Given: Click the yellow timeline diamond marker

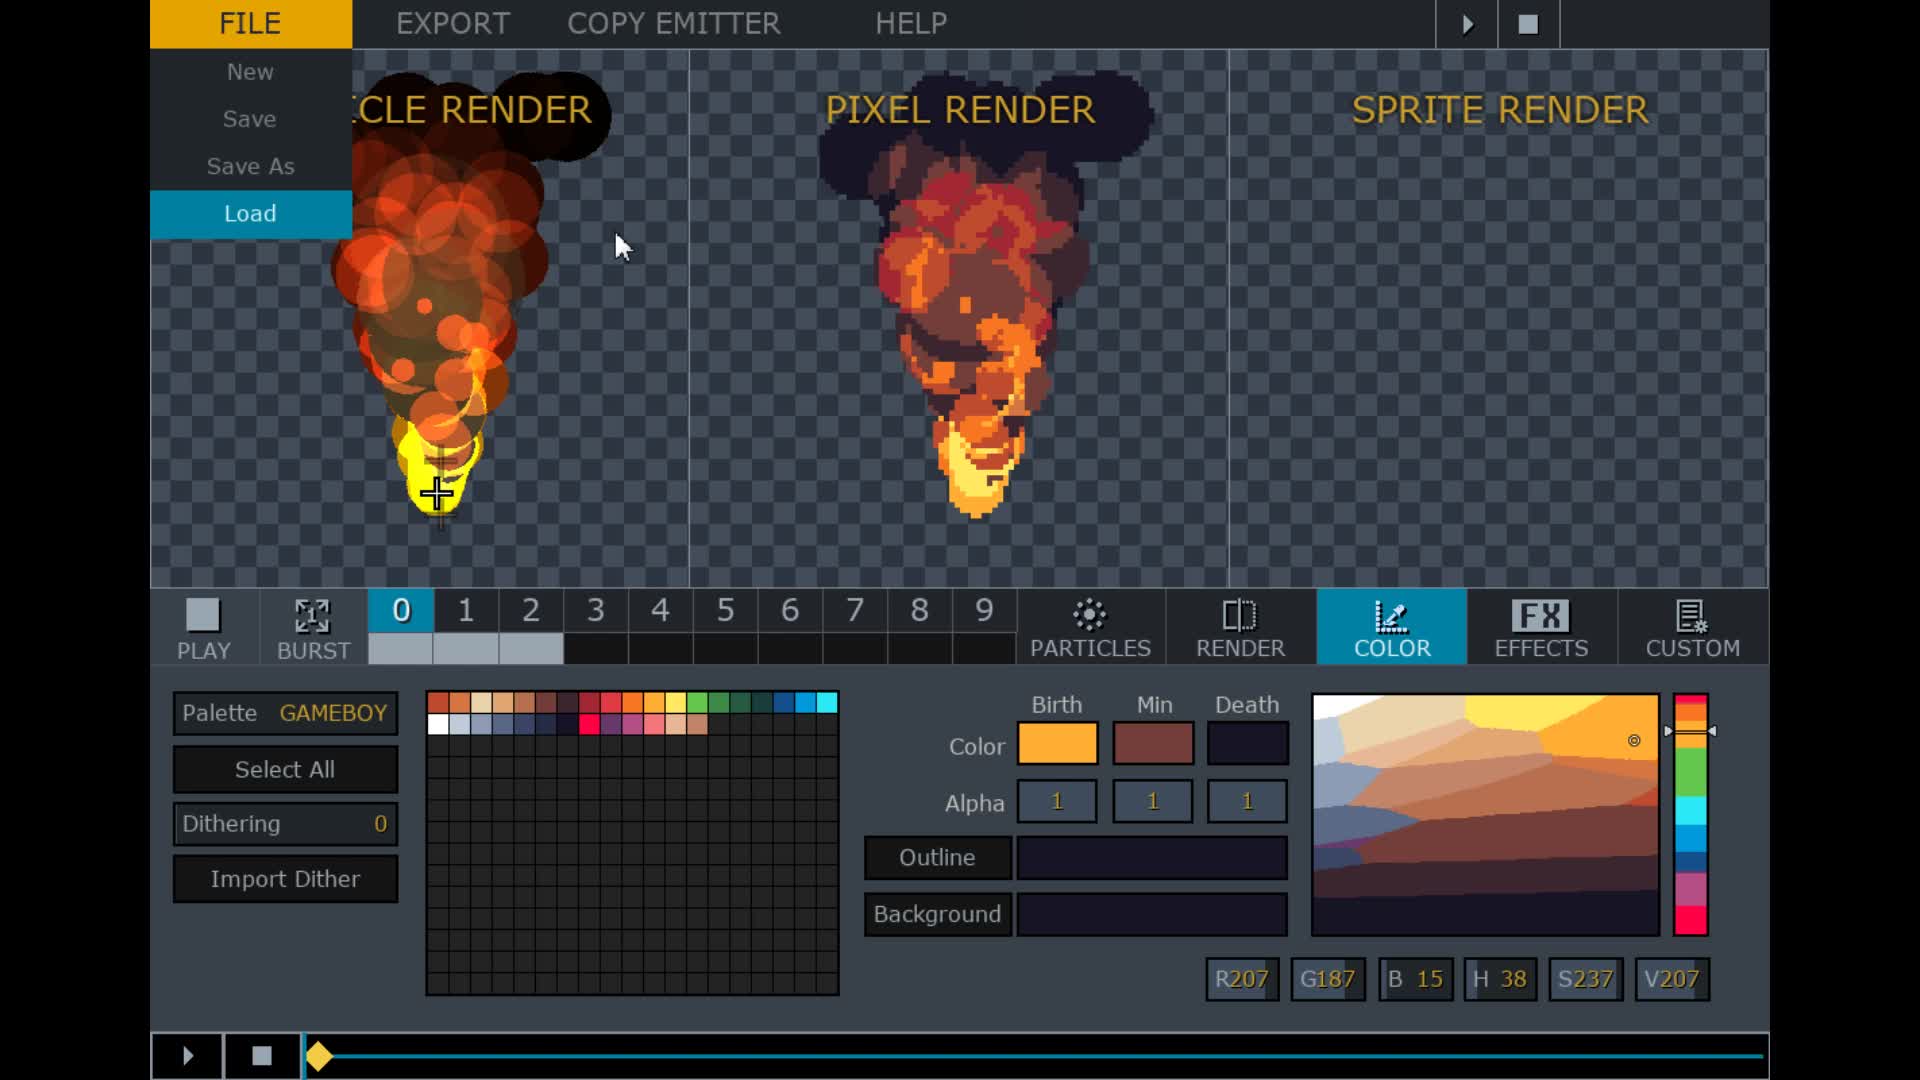Looking at the screenshot, I should point(319,1056).
